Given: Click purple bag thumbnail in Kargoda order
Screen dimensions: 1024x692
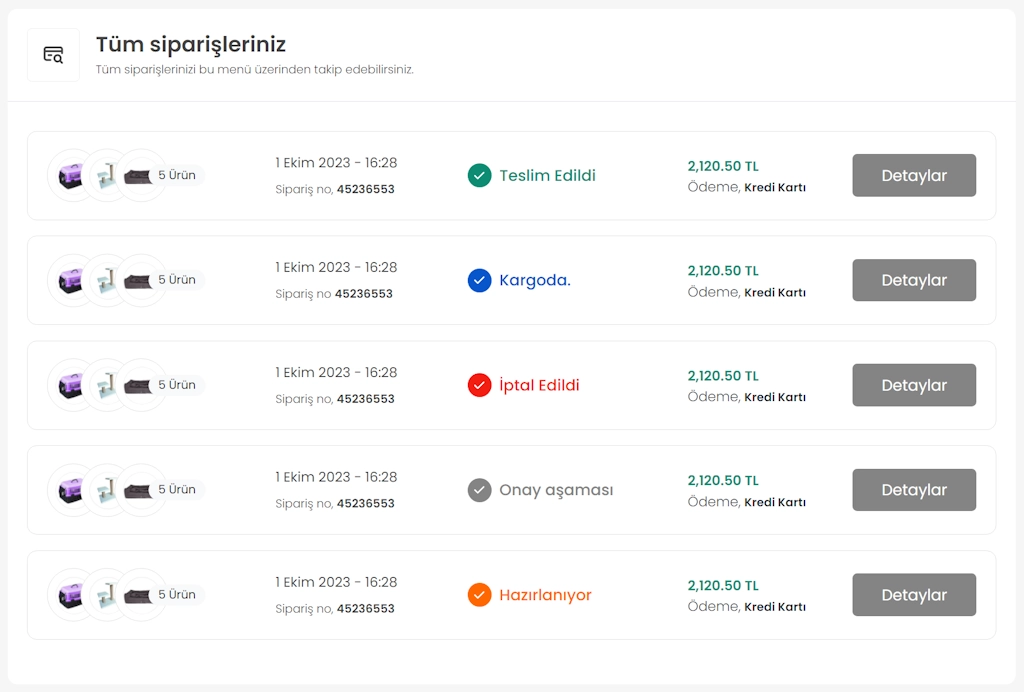Looking at the screenshot, I should (x=71, y=281).
